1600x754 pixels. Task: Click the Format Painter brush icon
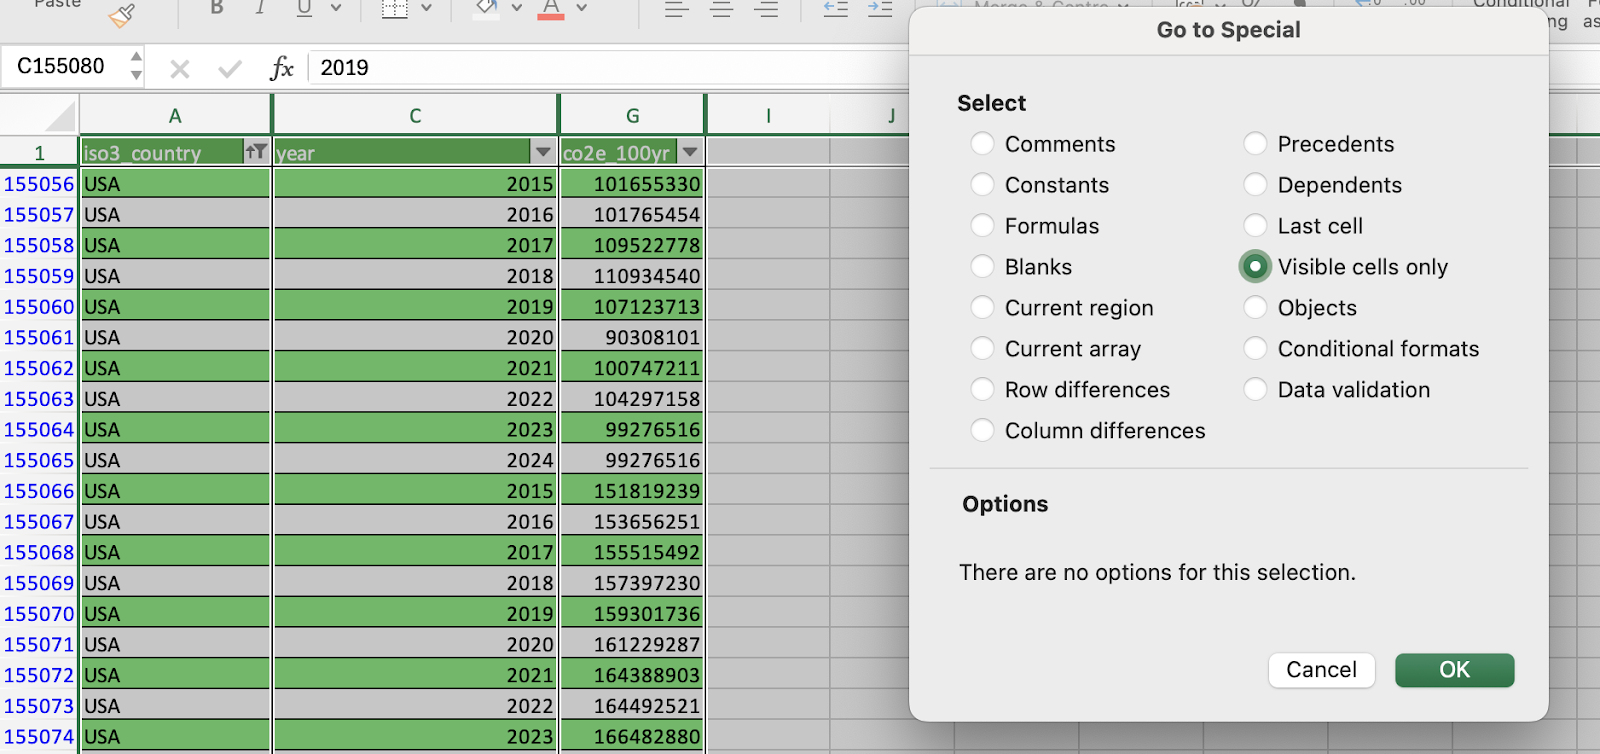click(x=122, y=14)
